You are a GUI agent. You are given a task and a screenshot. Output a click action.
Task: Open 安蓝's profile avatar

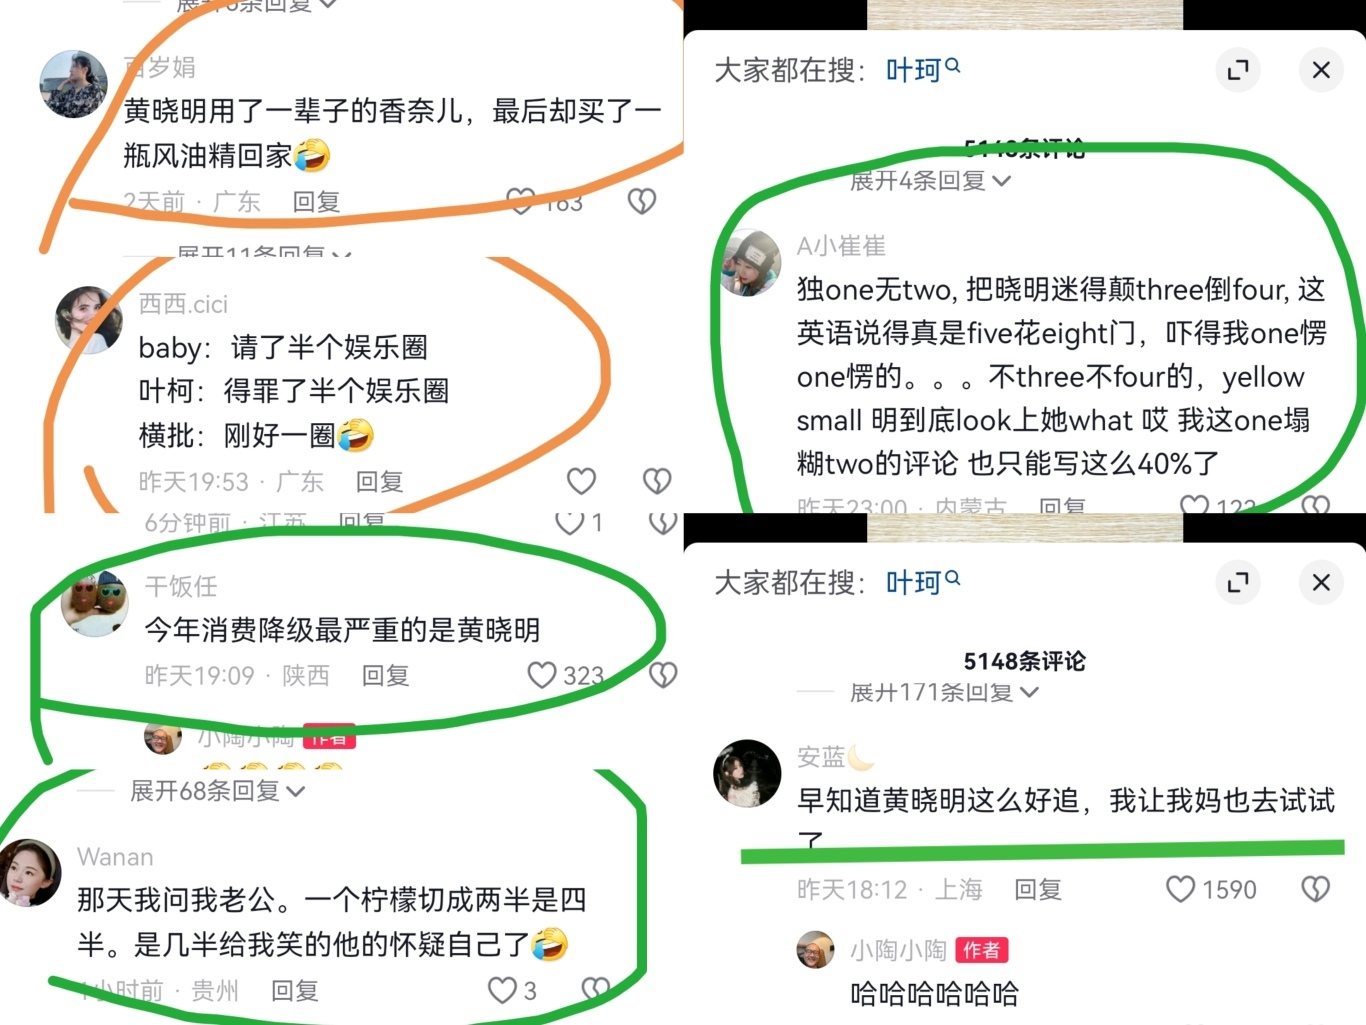click(747, 773)
